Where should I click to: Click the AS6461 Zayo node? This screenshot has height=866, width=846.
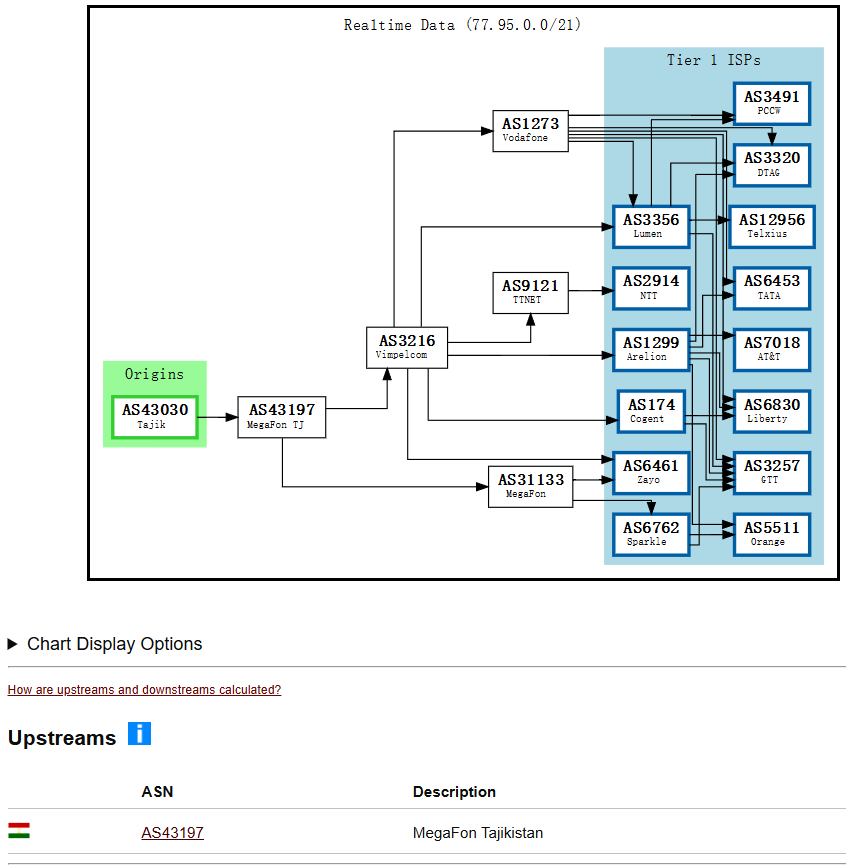coord(651,473)
